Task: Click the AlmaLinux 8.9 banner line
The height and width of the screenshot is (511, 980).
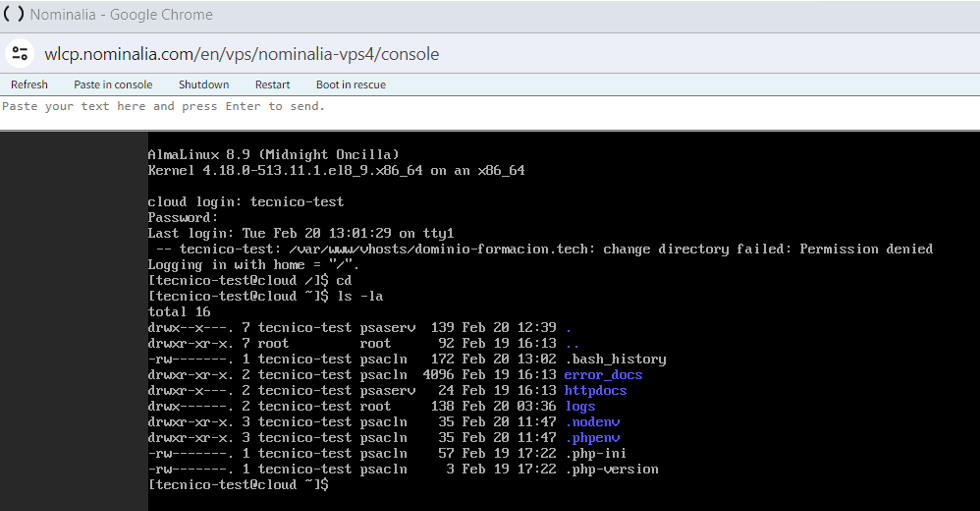Action: coord(273,155)
